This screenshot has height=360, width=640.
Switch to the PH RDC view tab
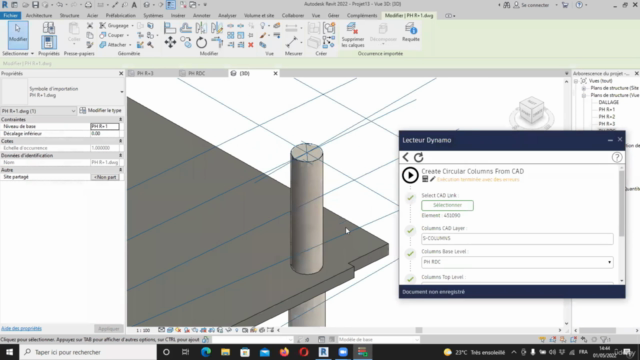[x=196, y=73]
